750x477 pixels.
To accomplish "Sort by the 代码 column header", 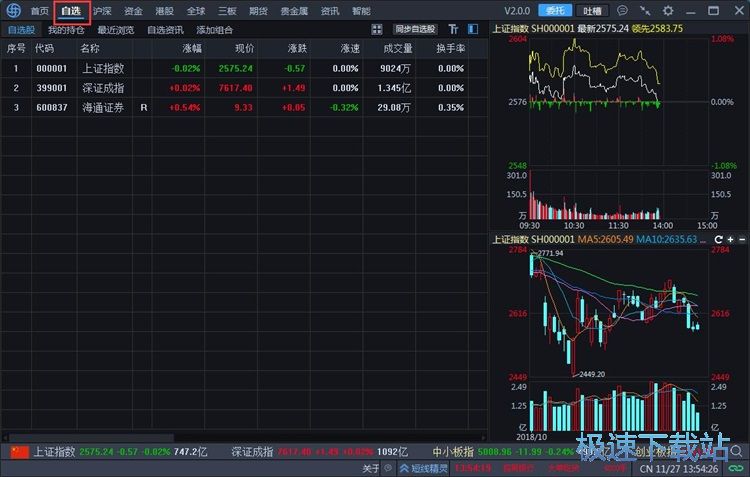I will (44, 48).
